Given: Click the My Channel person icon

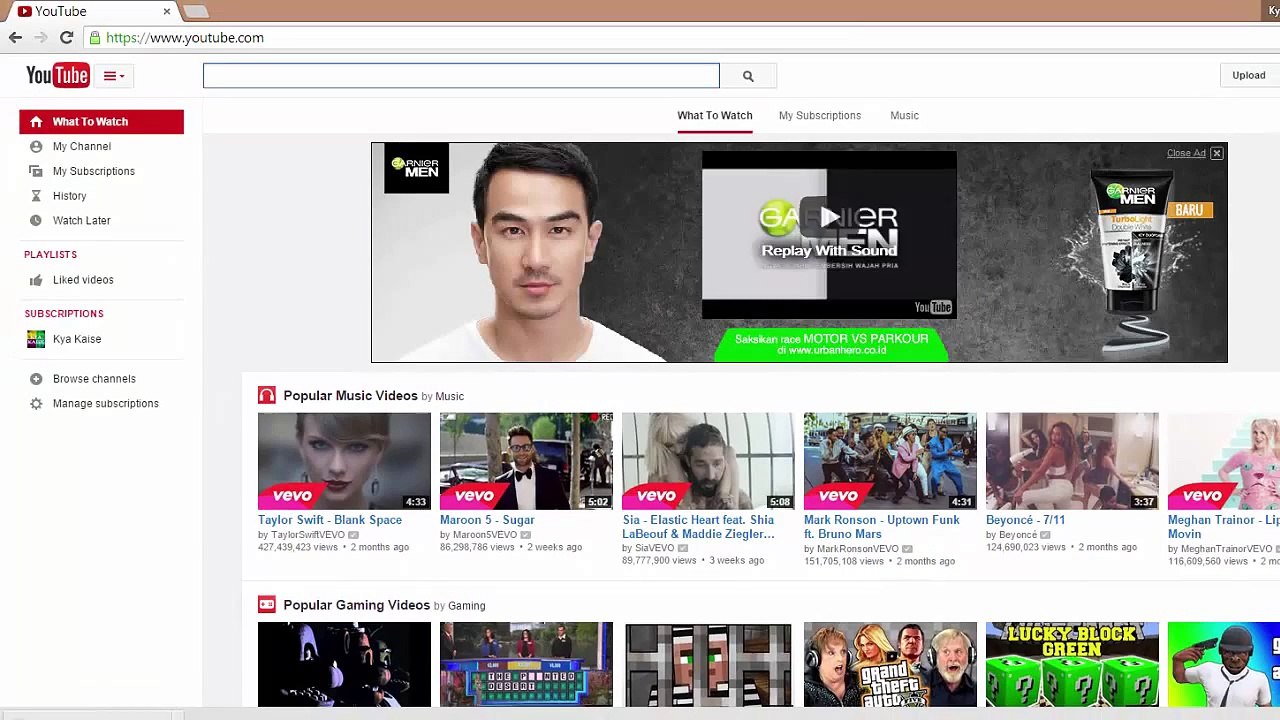Looking at the screenshot, I should coord(36,147).
